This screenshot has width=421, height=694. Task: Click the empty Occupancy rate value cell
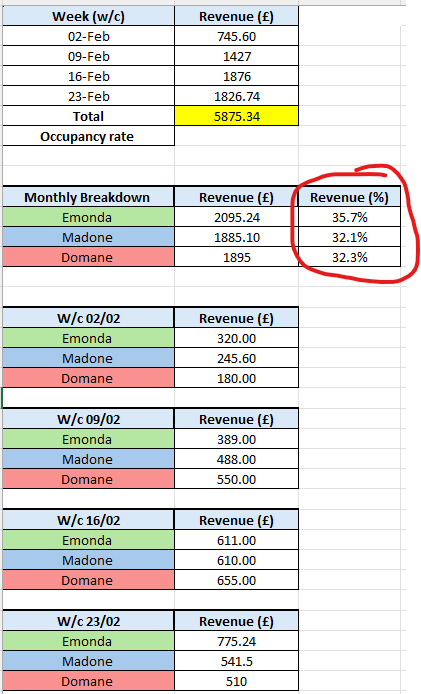[236, 136]
